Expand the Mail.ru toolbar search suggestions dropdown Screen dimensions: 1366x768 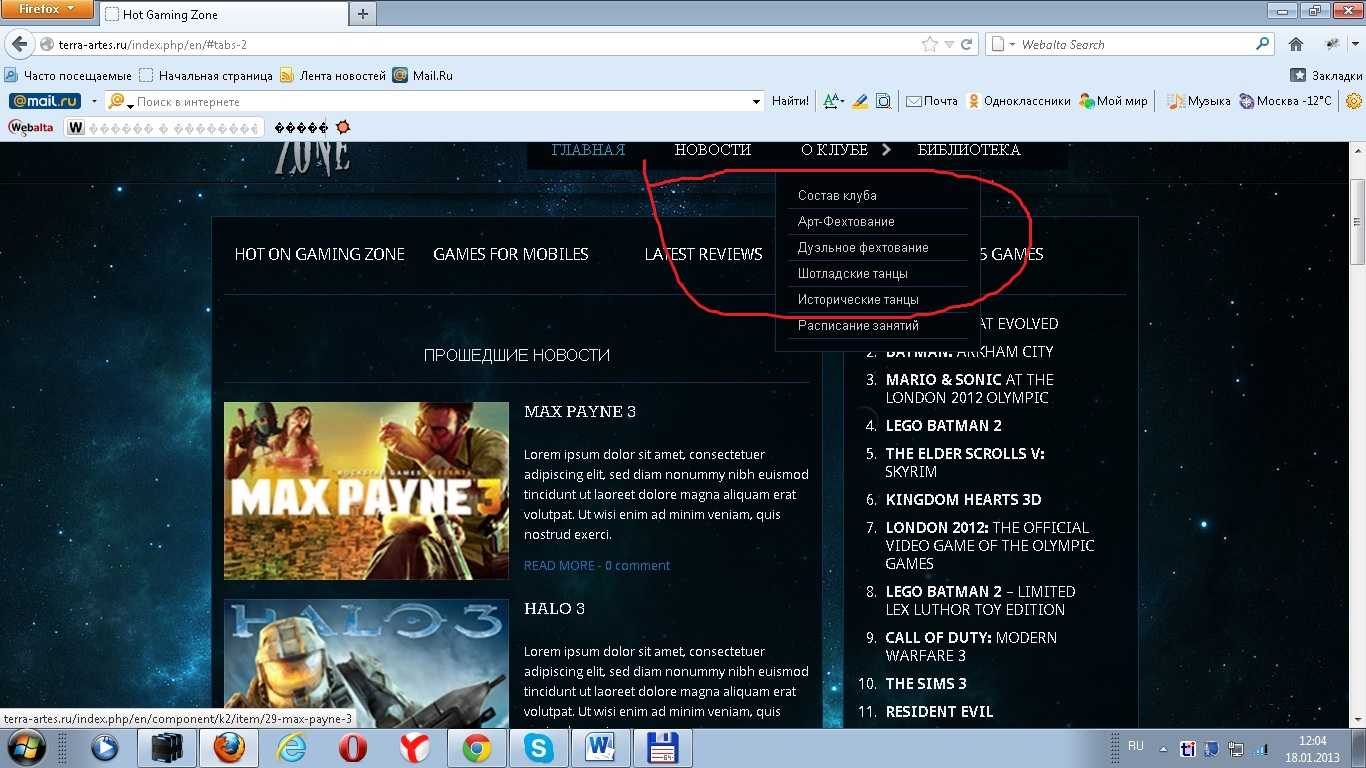(756, 101)
